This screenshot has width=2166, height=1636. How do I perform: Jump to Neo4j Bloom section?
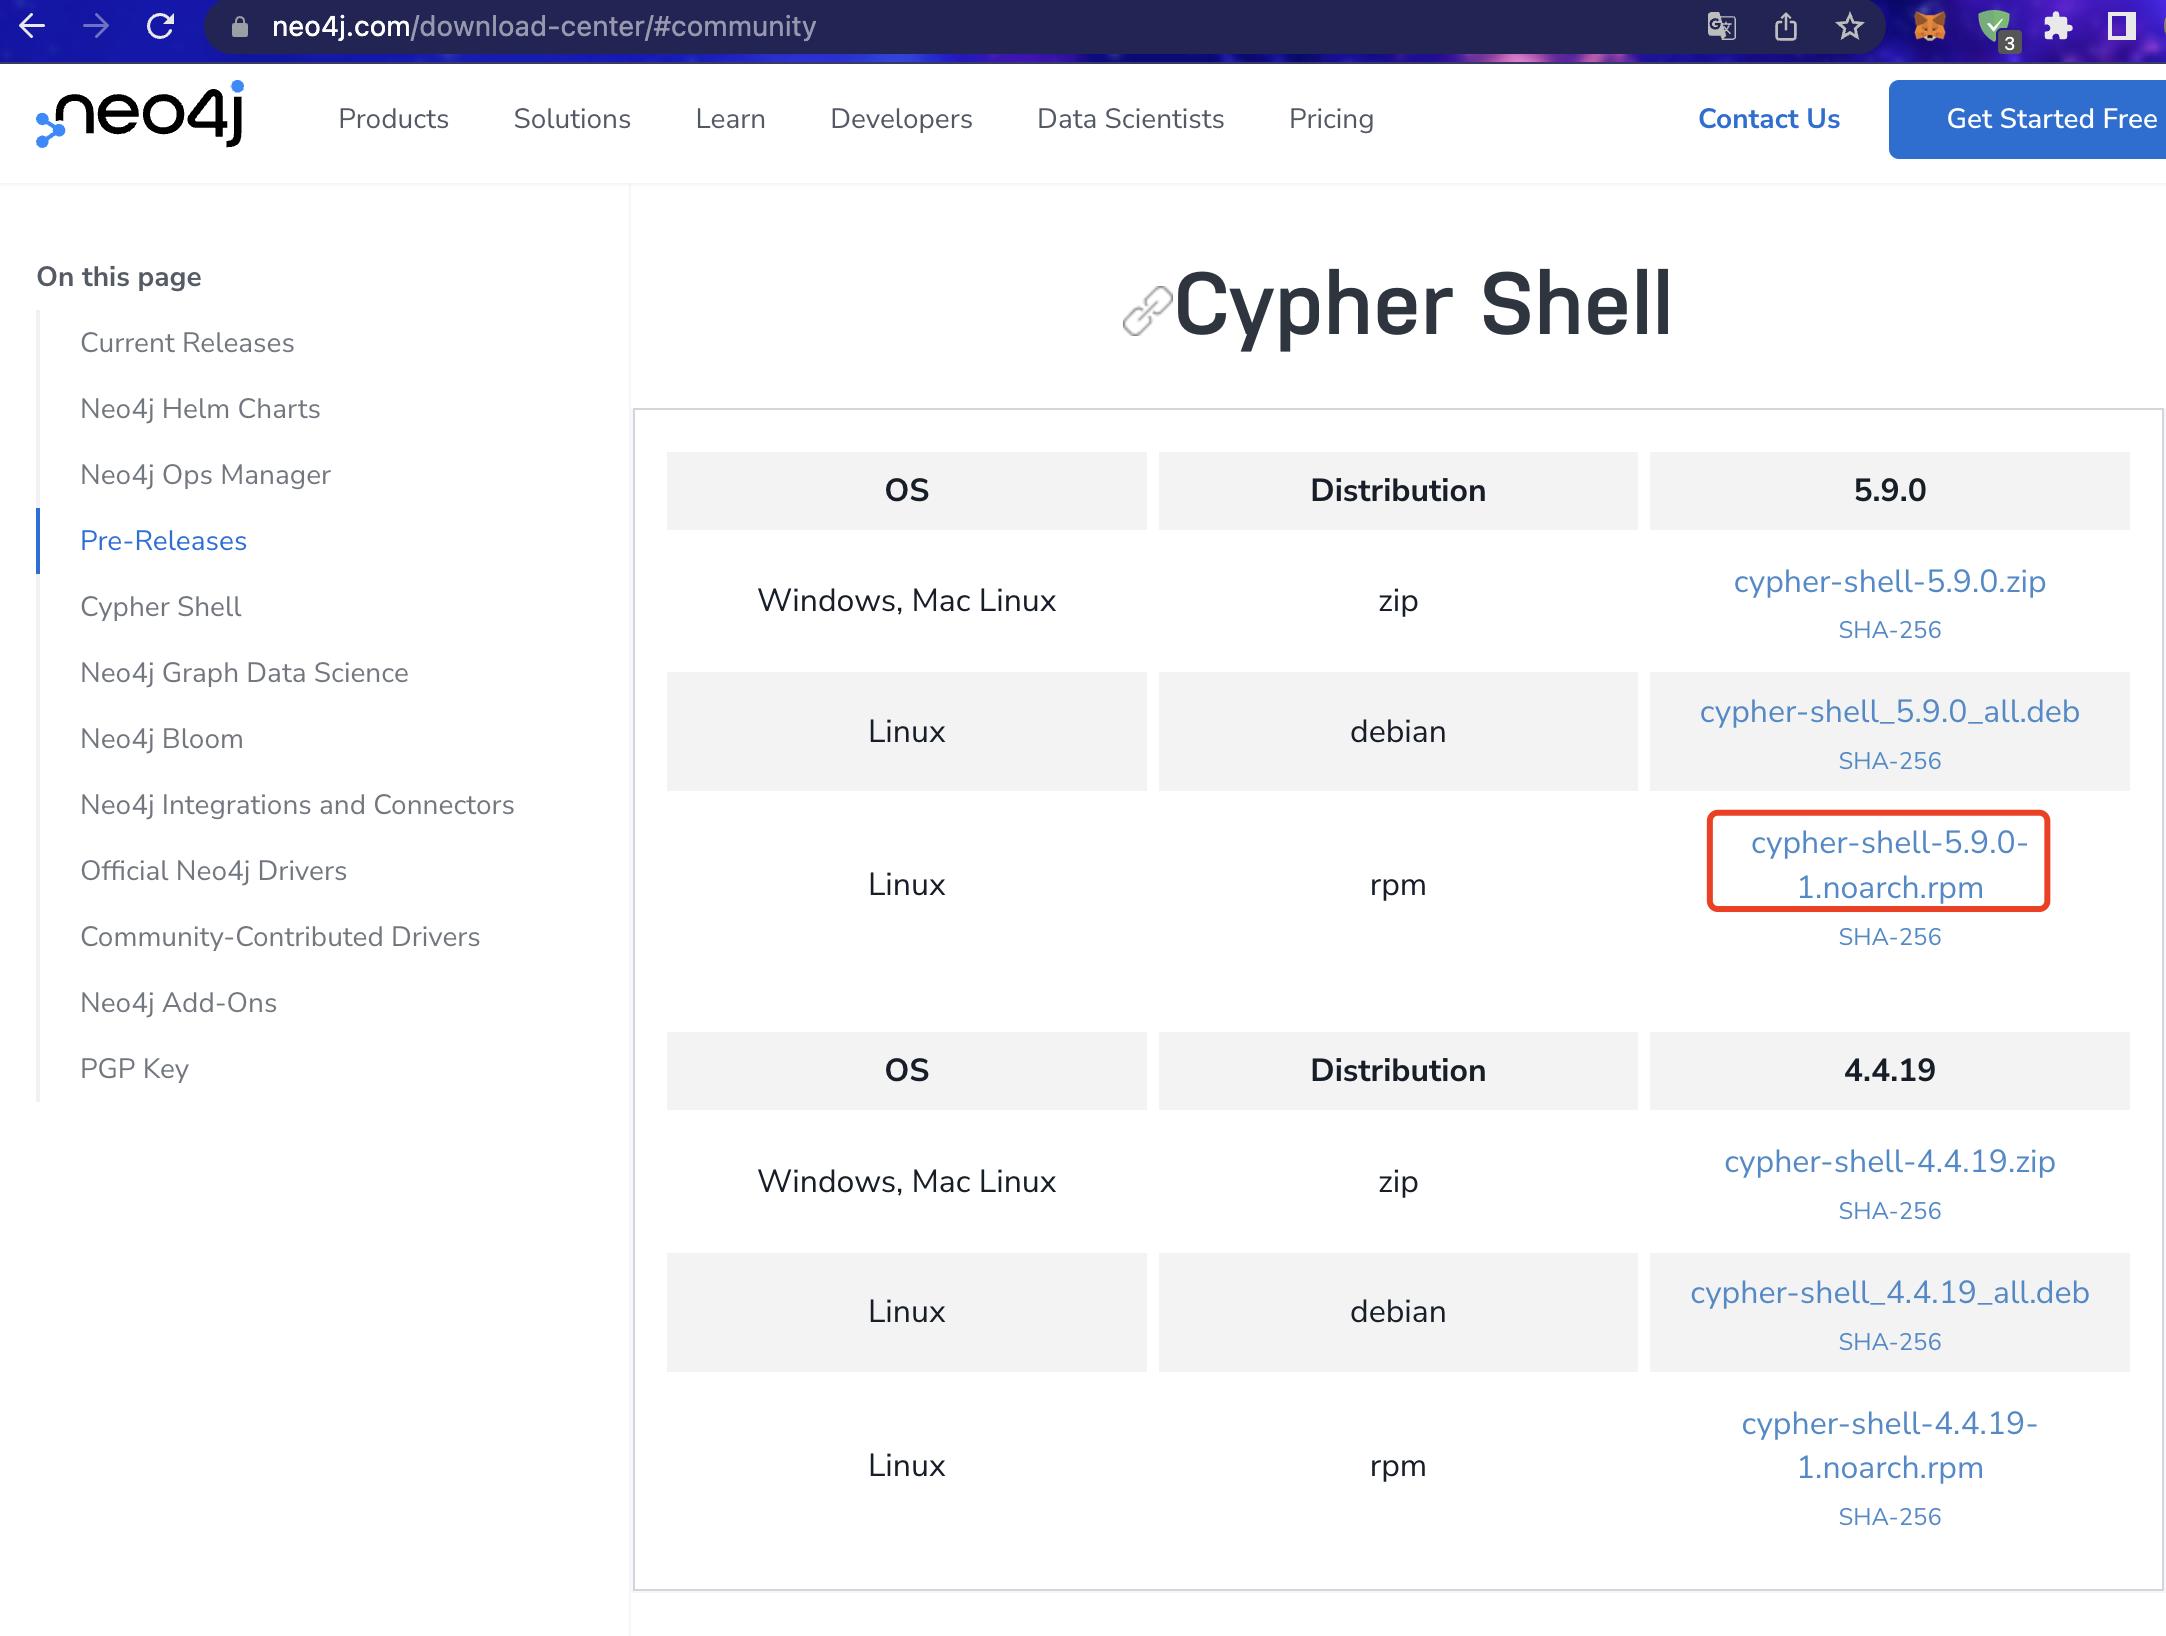(x=161, y=739)
